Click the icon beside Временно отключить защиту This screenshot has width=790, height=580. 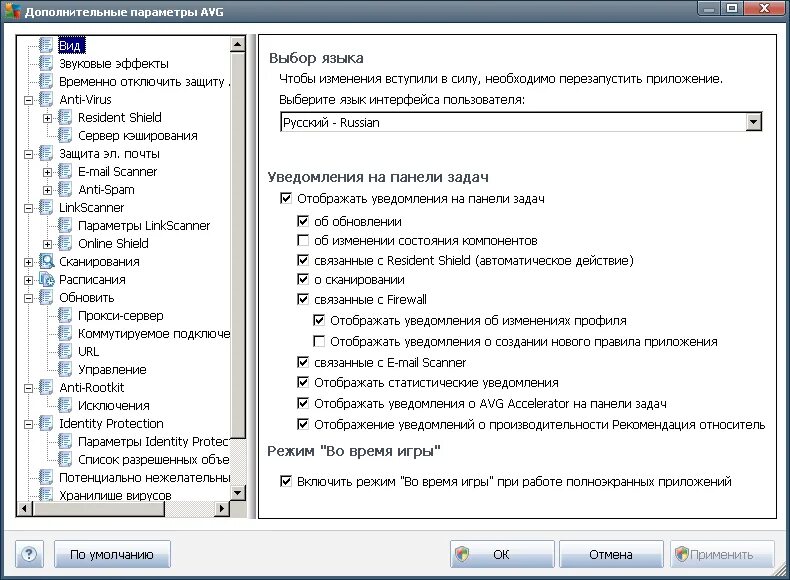[46, 81]
